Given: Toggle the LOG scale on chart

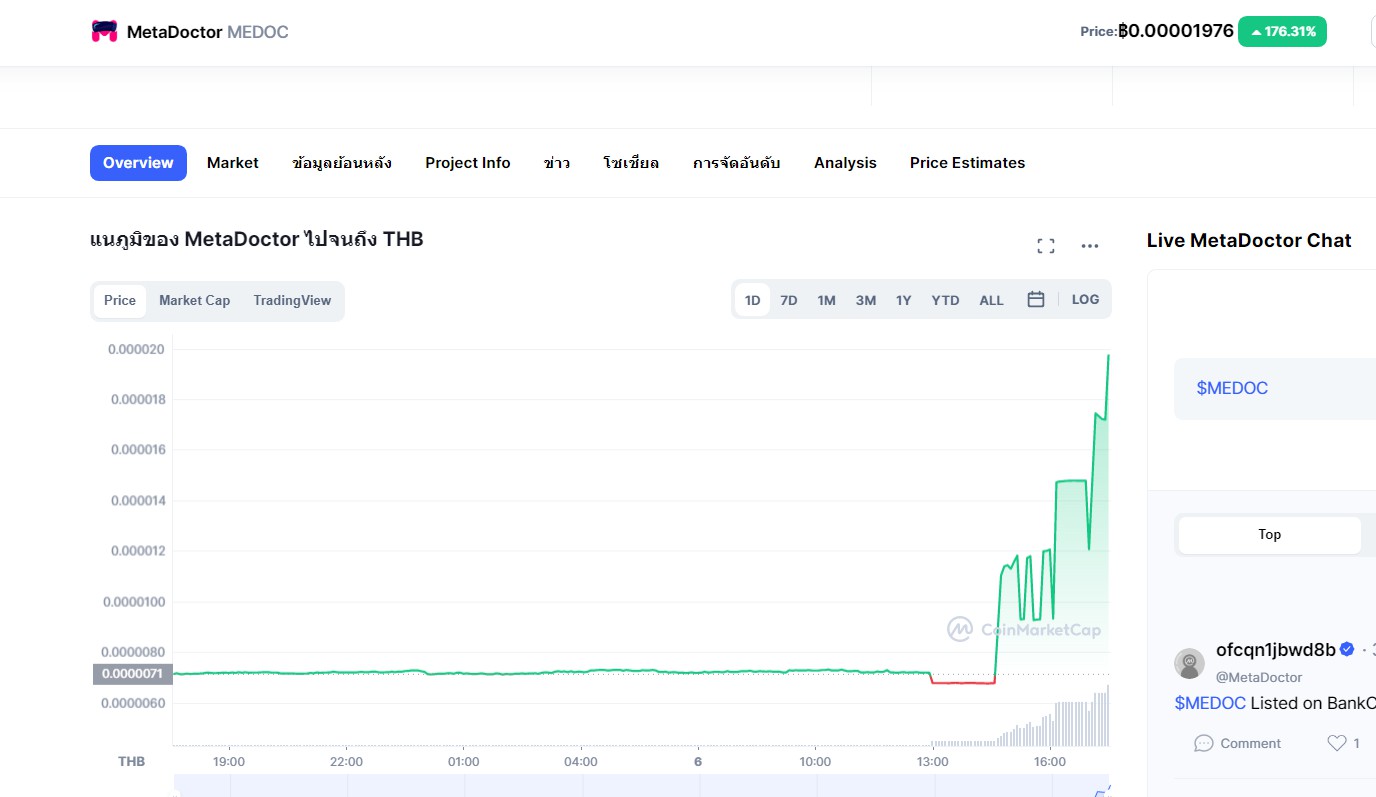Looking at the screenshot, I should pos(1085,299).
